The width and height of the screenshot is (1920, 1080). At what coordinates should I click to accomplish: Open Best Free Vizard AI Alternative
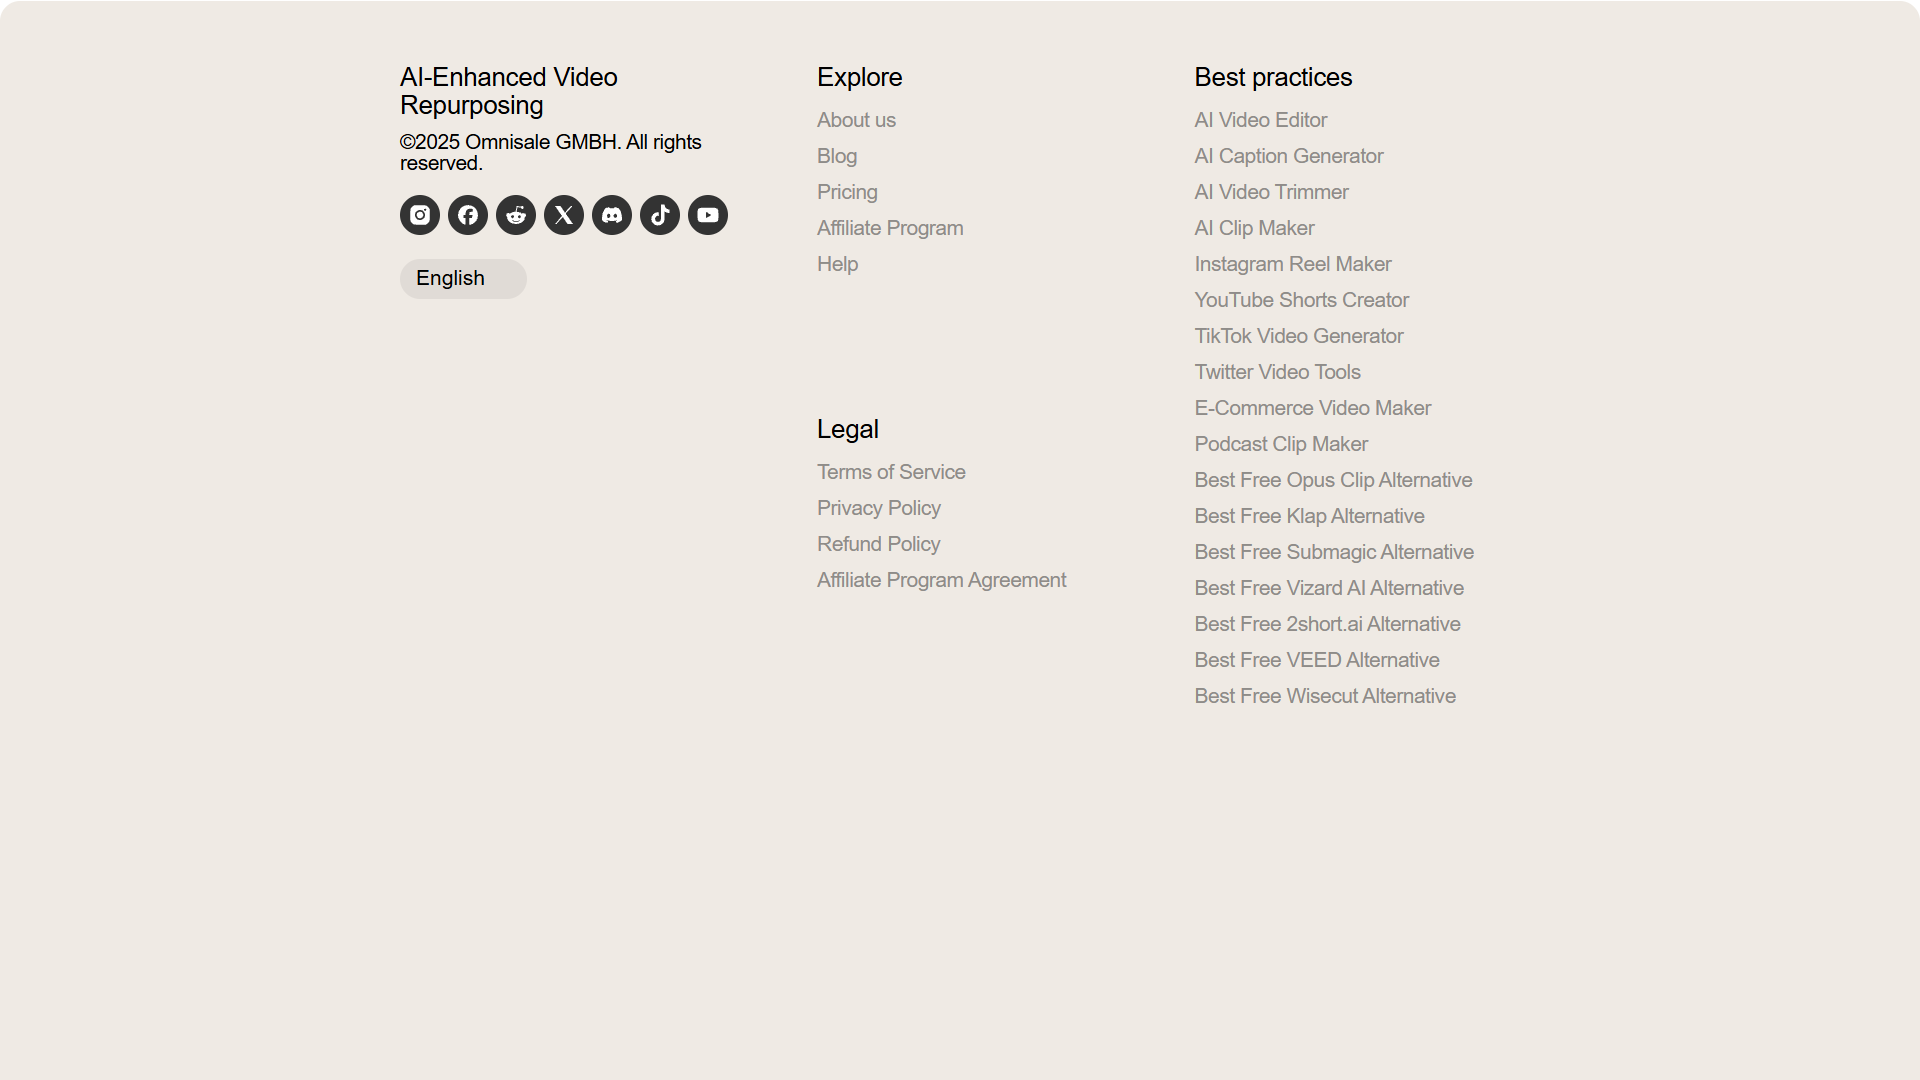tap(1329, 588)
